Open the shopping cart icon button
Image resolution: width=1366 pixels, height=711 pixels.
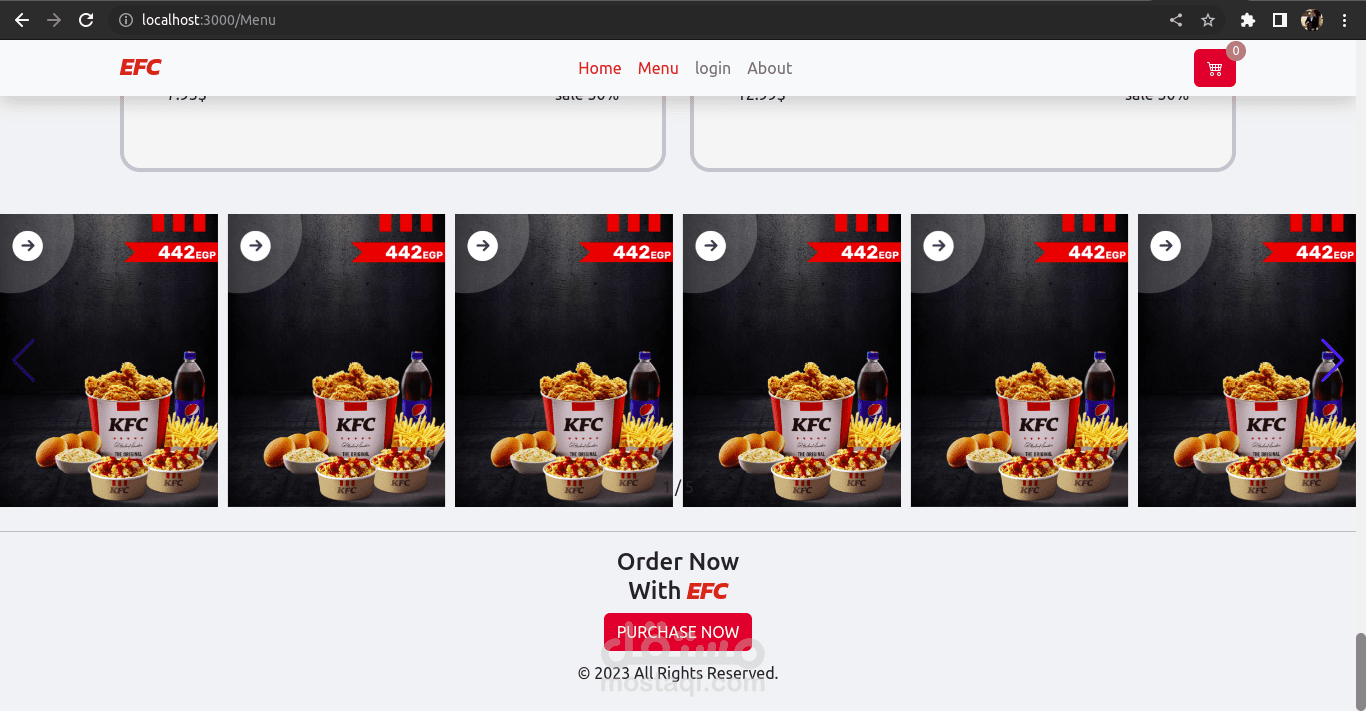(1214, 68)
